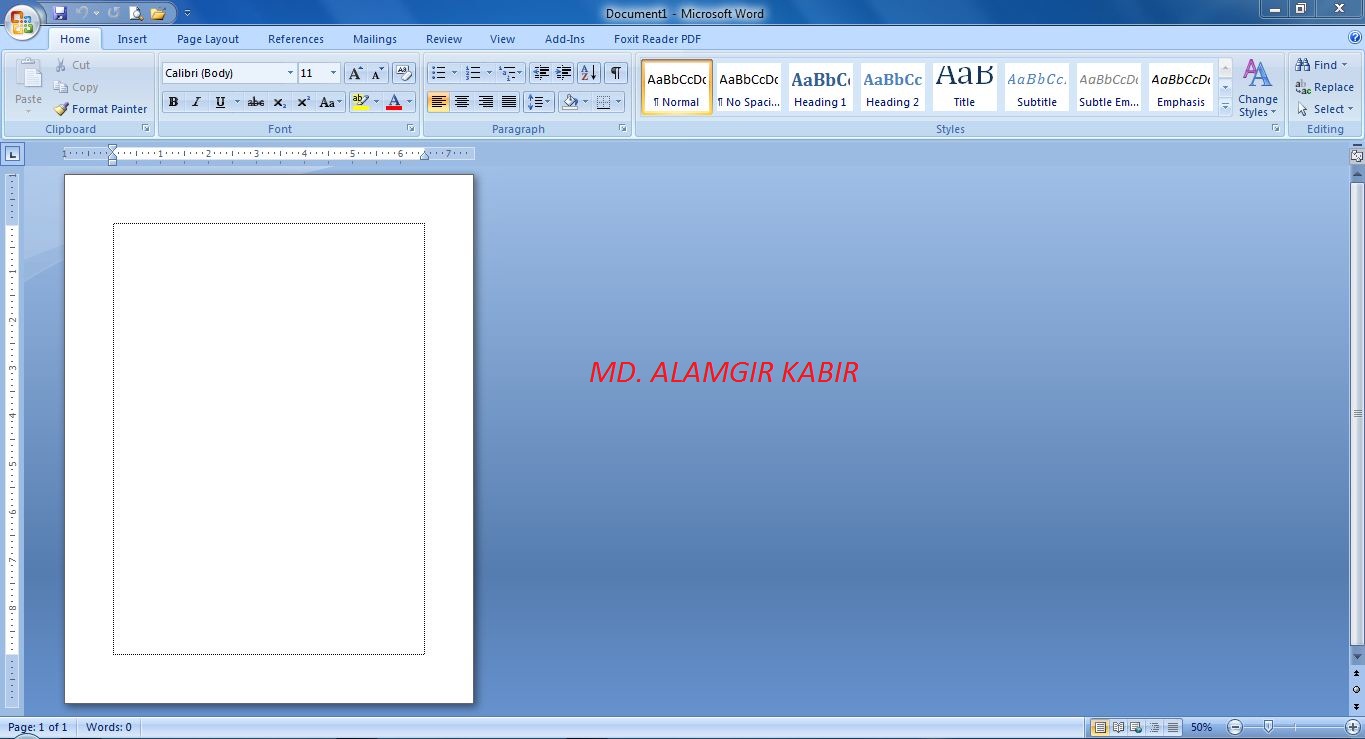
Task: Open the Font dialog launcher
Action: coord(411,129)
